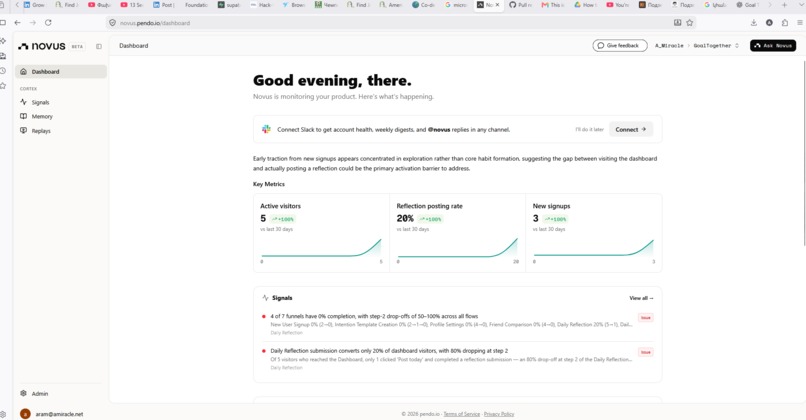Image resolution: width=806 pixels, height=420 pixels.
Task: Click the Privacy Policy footer link
Action: pos(499,414)
